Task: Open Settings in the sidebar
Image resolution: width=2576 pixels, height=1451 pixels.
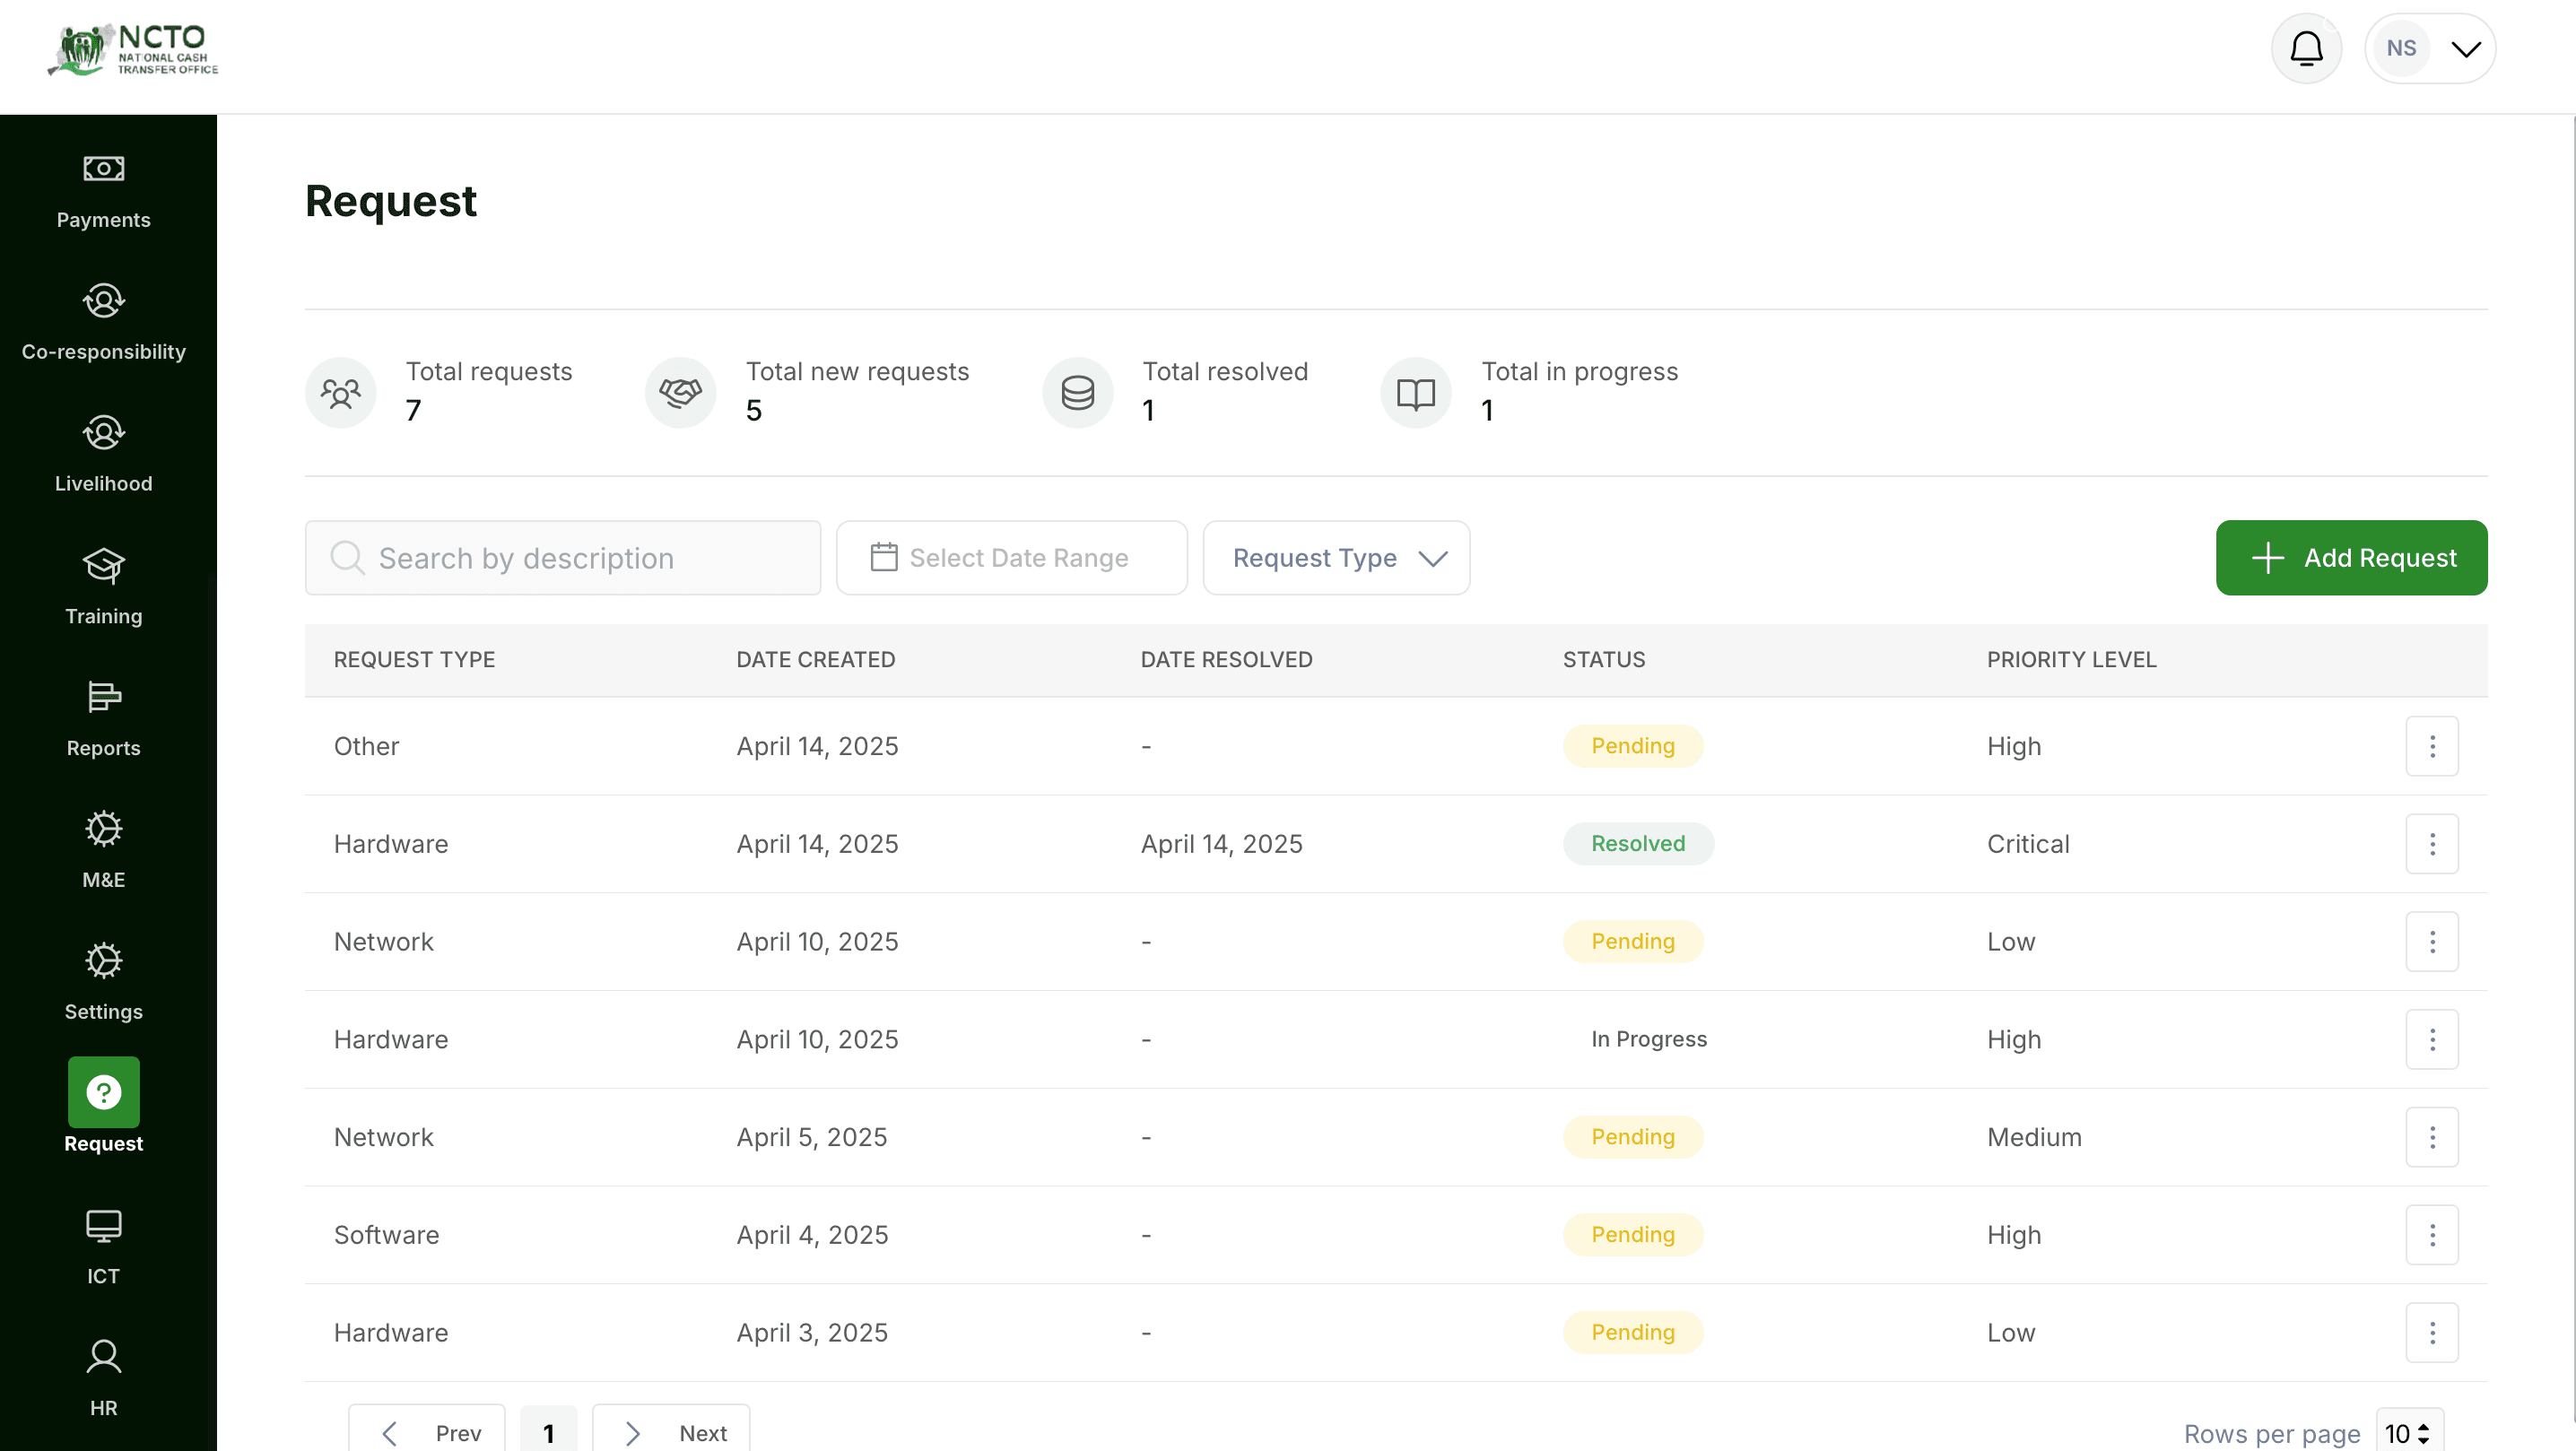Action: [x=103, y=984]
